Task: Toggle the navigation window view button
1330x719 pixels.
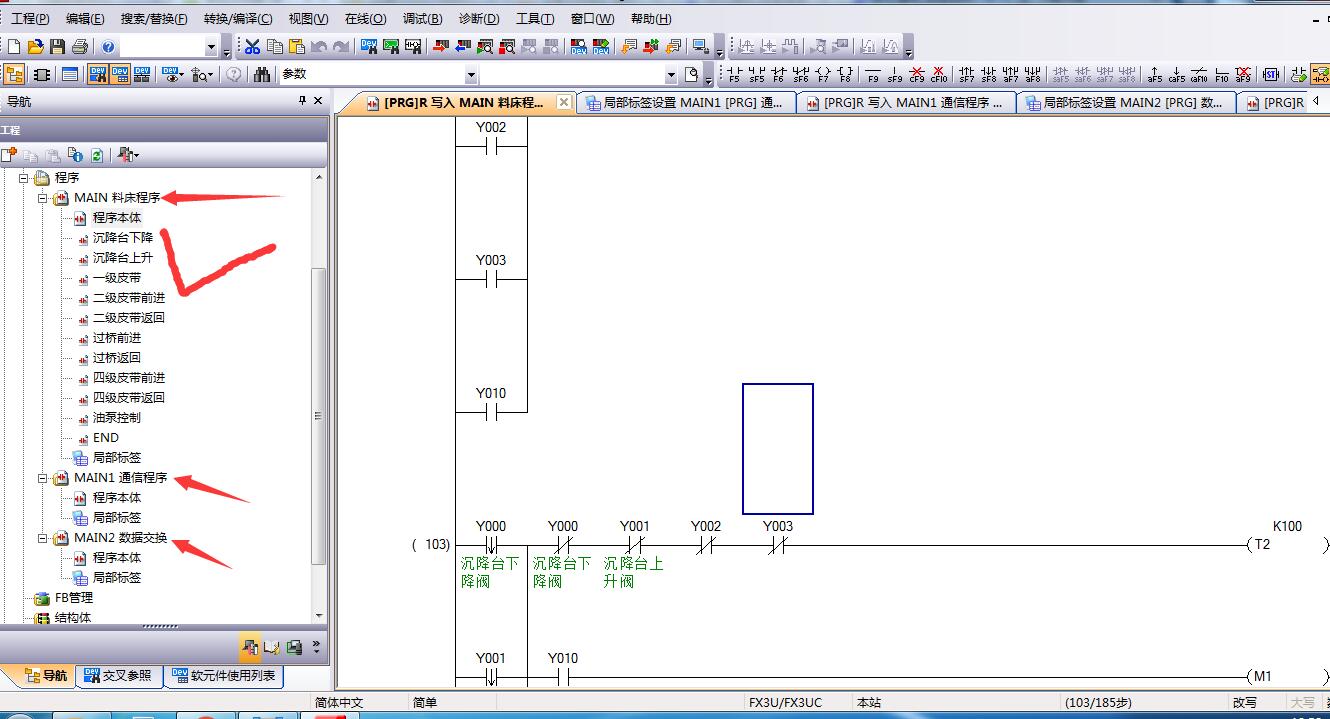Action: (x=14, y=74)
